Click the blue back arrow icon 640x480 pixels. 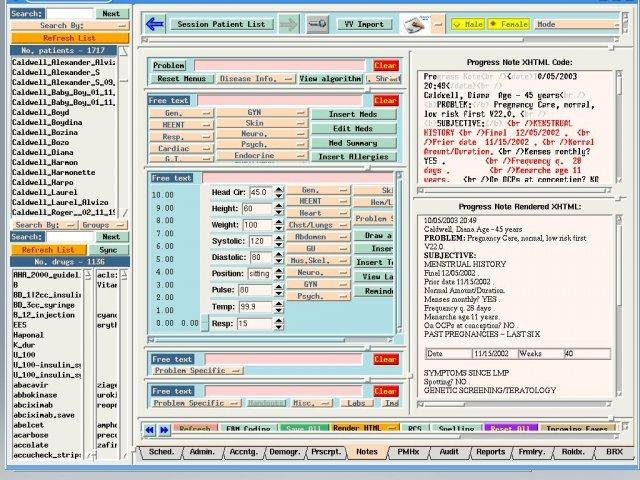tap(155, 23)
